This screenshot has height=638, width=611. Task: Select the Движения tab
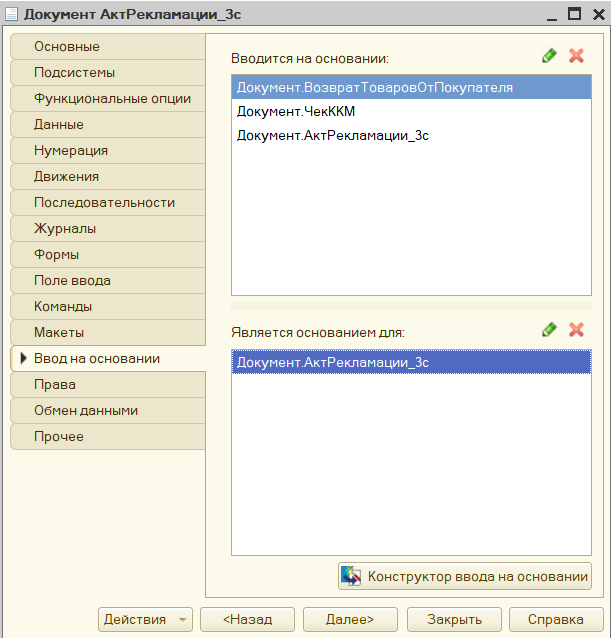pos(66,177)
